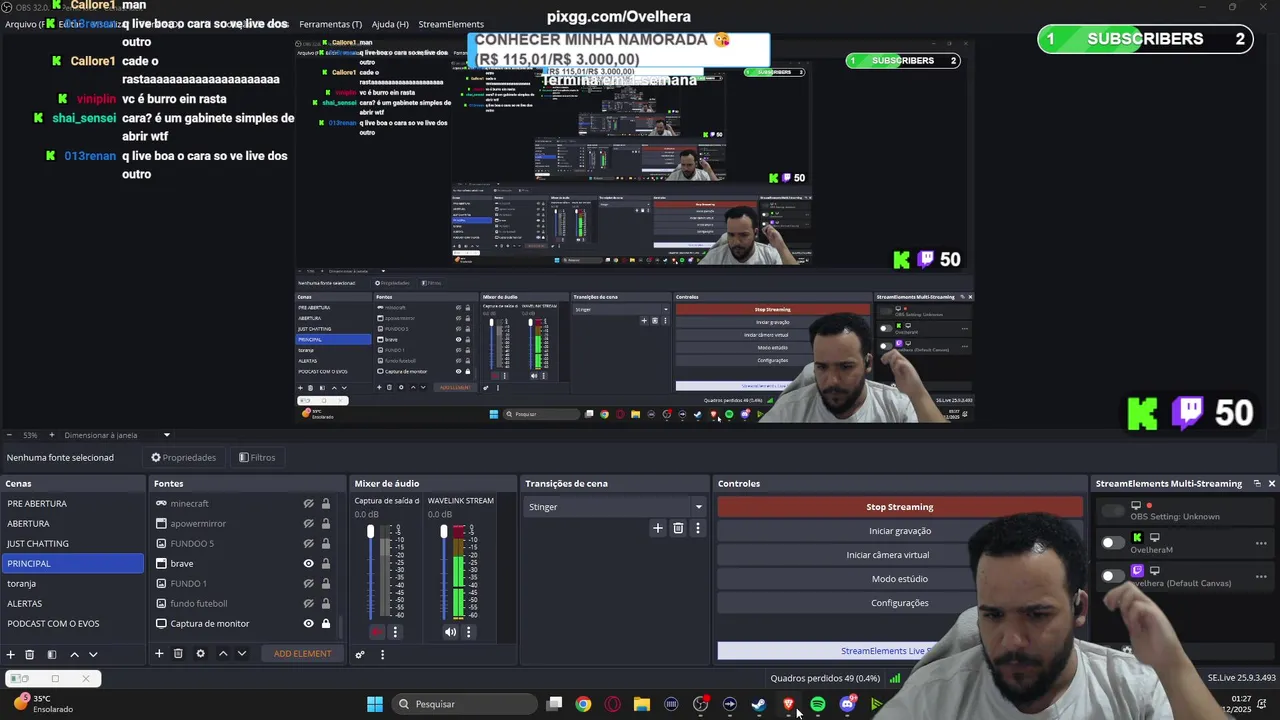This screenshot has width=1280, height=720.
Task: Select the PODCAST COM O EVOS scene
Action: (73, 623)
